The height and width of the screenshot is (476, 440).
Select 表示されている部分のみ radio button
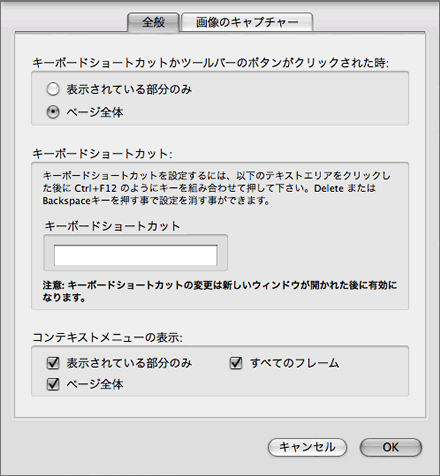53,90
